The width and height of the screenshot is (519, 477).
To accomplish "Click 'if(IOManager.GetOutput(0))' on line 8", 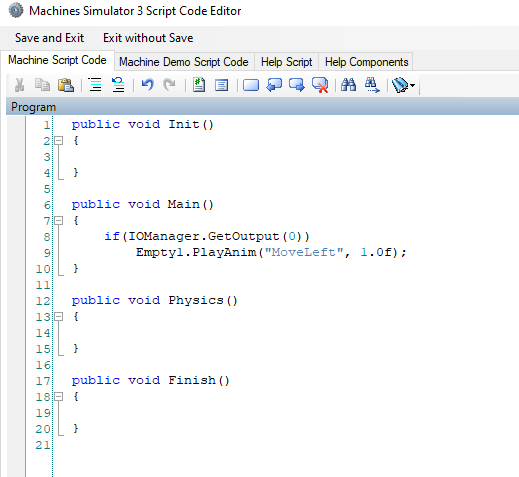I will 207,237.
